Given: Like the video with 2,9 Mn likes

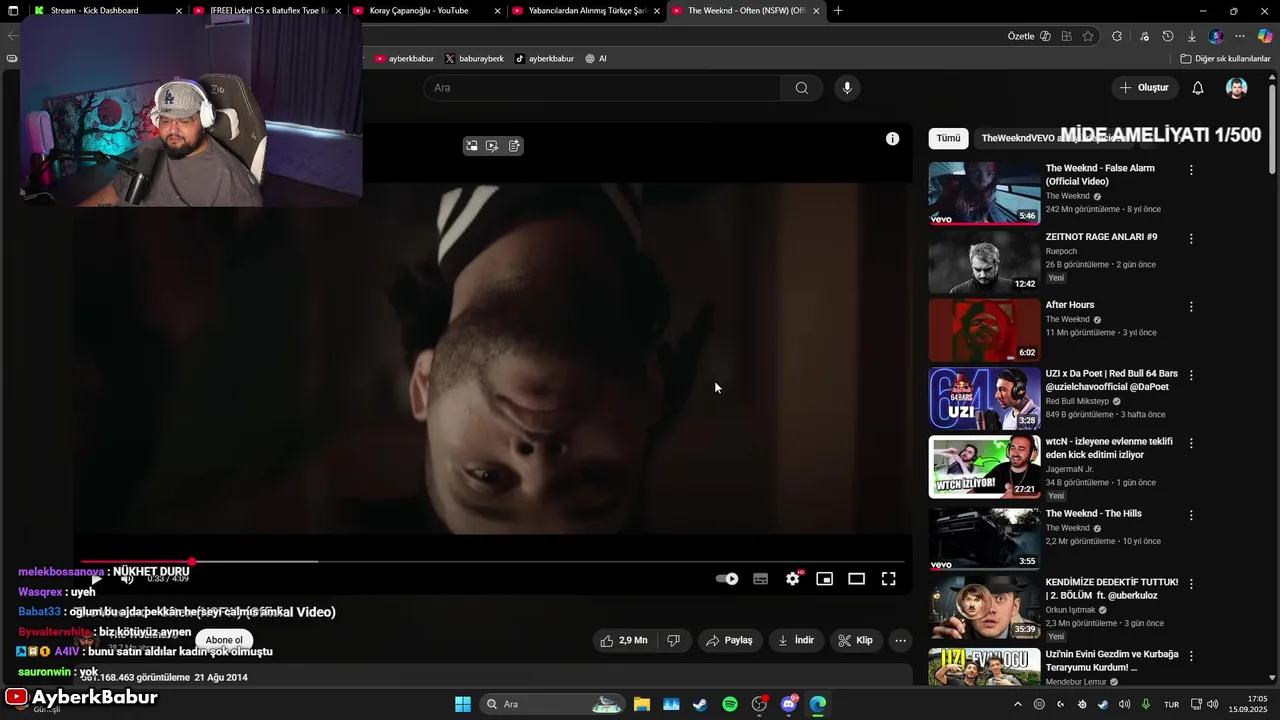Looking at the screenshot, I should [x=623, y=641].
